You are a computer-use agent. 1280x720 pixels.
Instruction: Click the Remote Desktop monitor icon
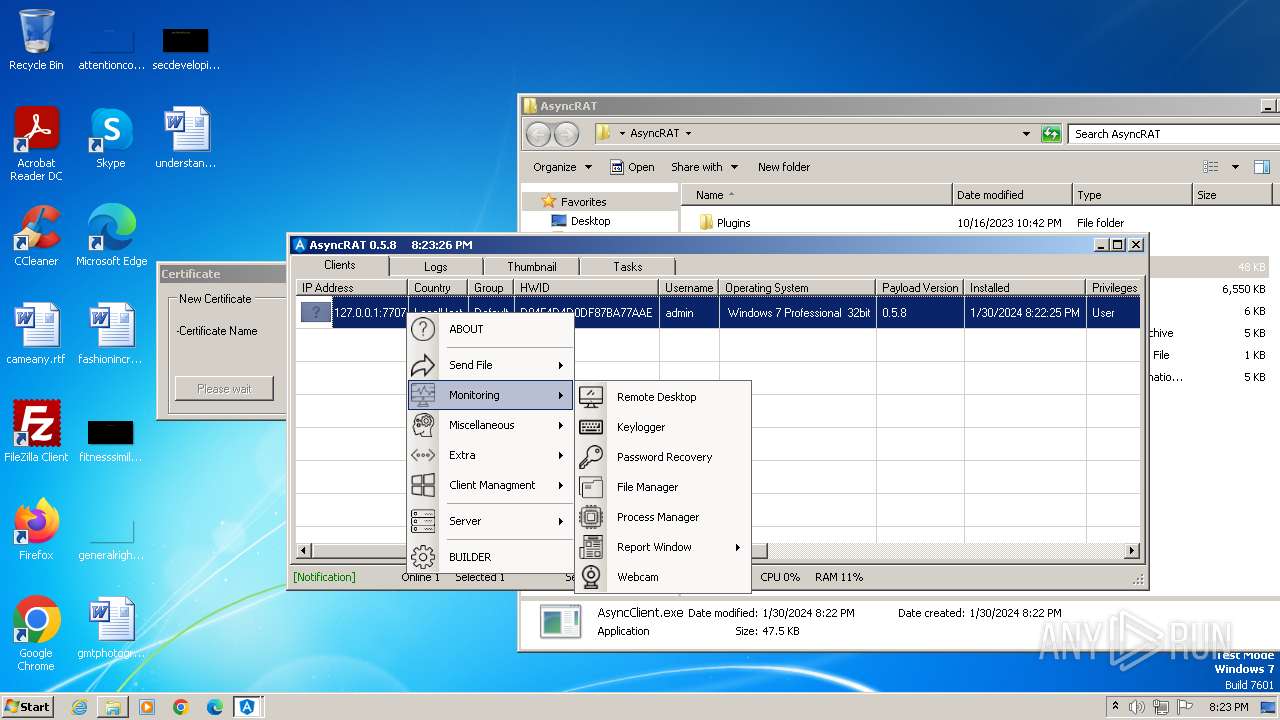click(x=591, y=397)
